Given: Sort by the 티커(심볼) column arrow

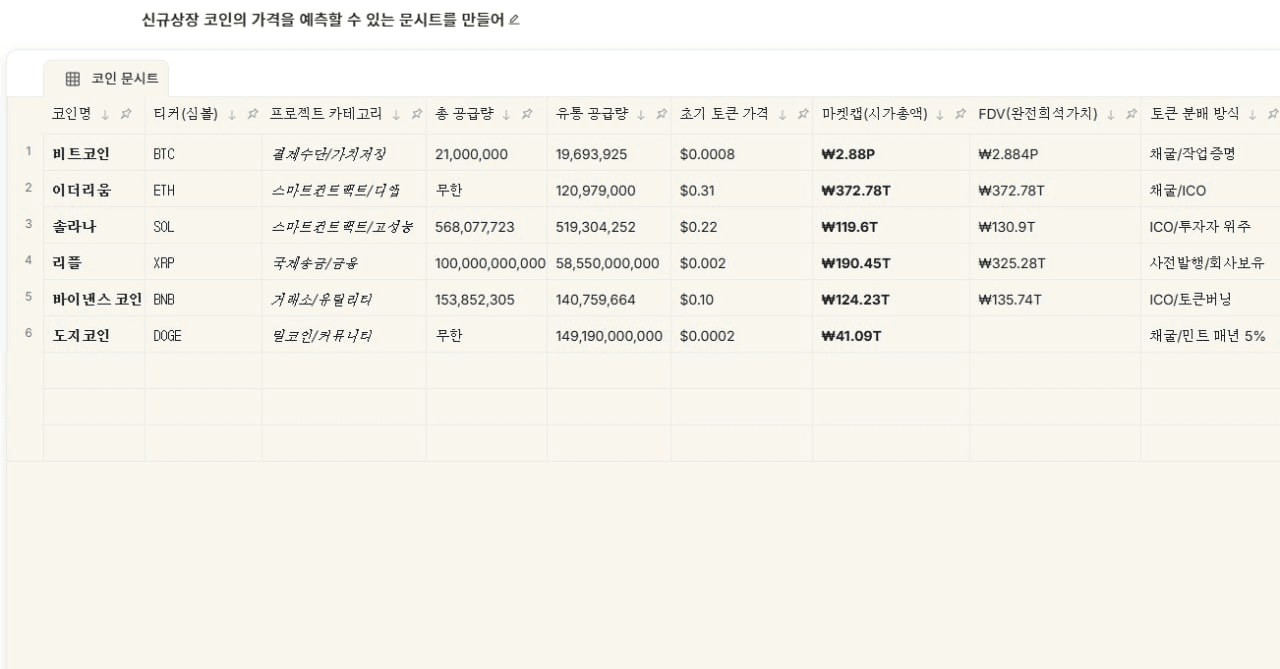Looking at the screenshot, I should 232,115.
